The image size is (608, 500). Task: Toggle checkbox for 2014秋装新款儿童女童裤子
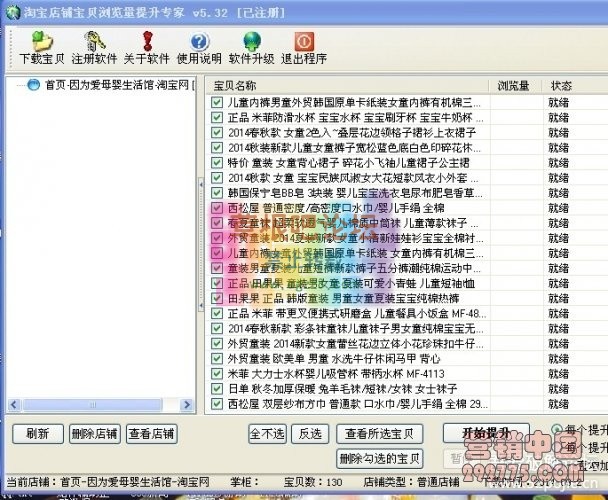coord(217,148)
